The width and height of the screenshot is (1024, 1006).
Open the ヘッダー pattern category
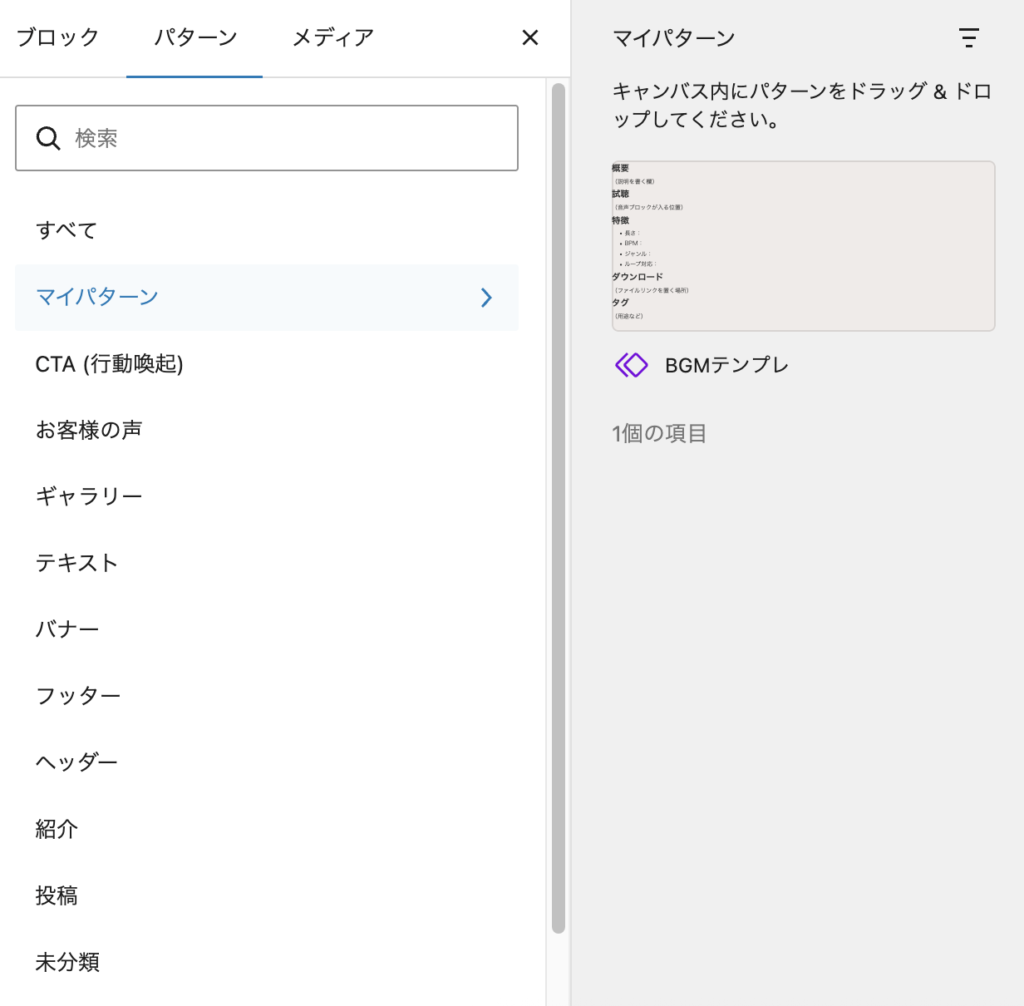[77, 762]
